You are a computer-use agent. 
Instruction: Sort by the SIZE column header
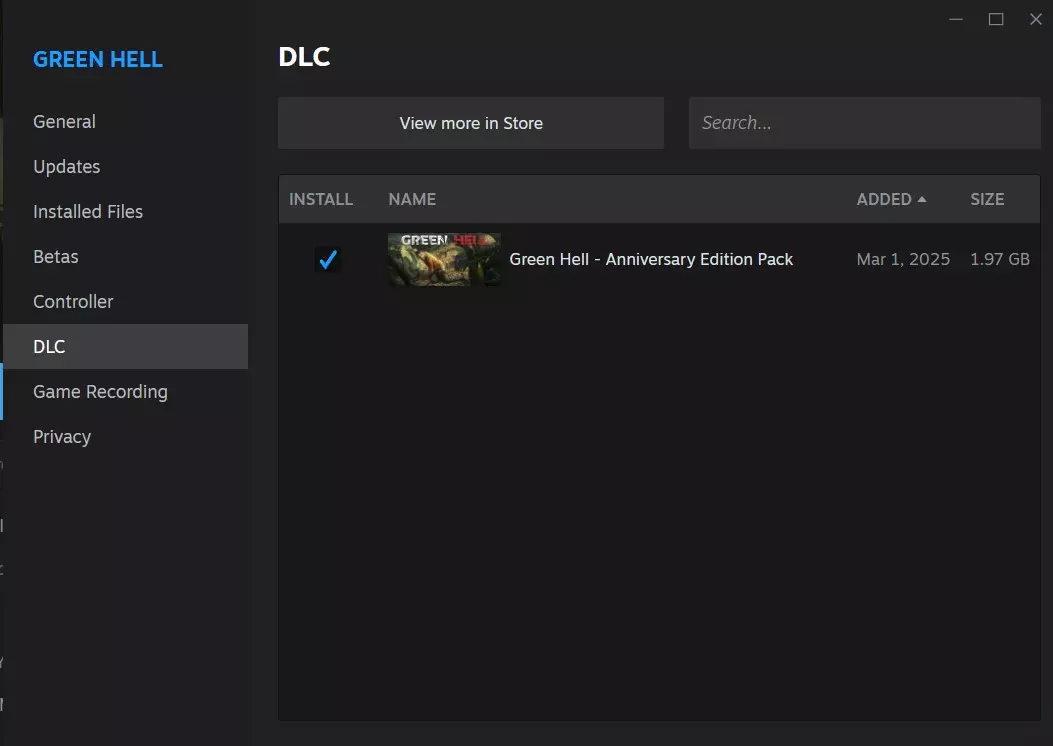987,199
